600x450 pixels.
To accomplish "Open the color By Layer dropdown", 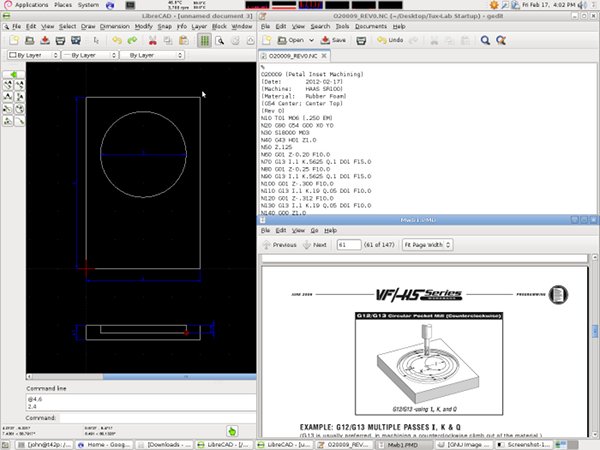I will coord(33,55).
